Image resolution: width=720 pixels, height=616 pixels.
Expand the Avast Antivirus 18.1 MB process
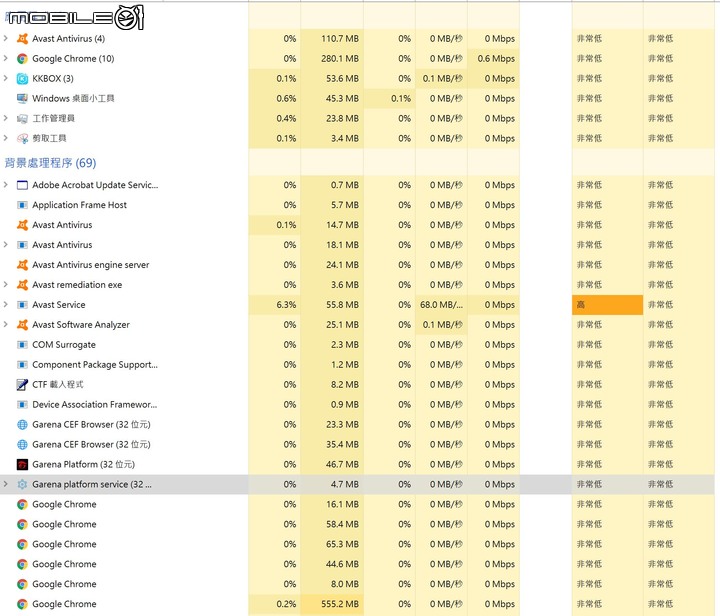point(6,245)
